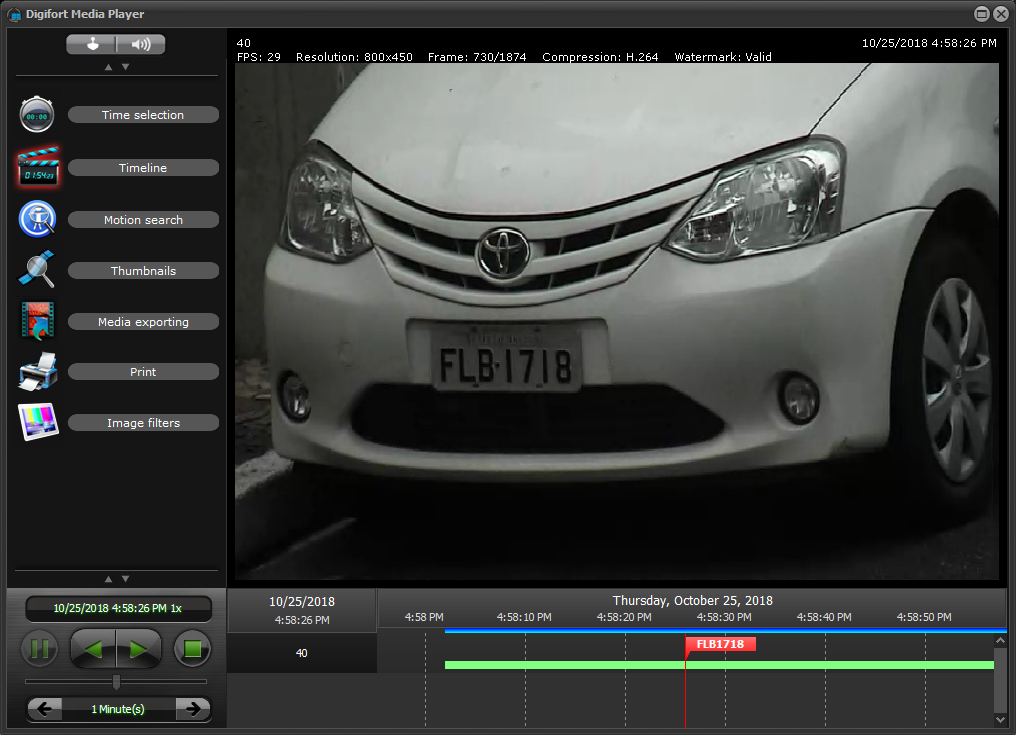Open Media exporting options
The width and height of the screenshot is (1016, 735).
point(143,322)
